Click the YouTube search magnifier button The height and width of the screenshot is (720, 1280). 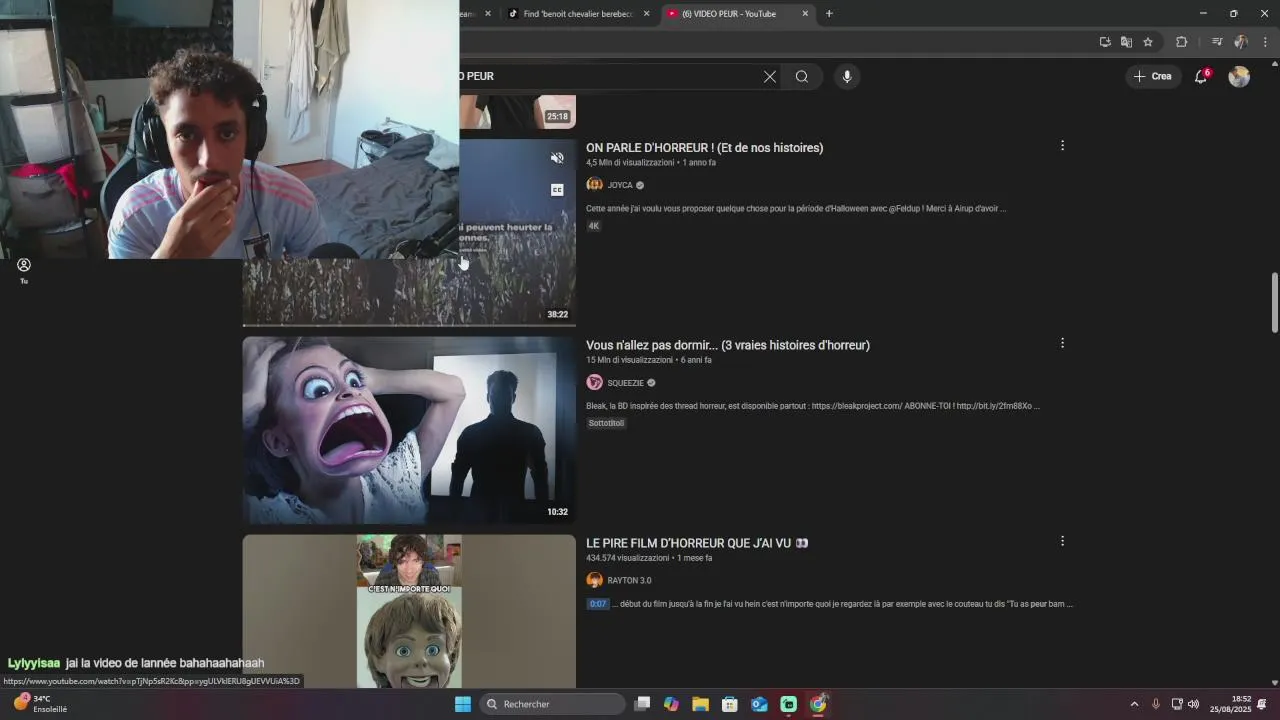point(802,76)
